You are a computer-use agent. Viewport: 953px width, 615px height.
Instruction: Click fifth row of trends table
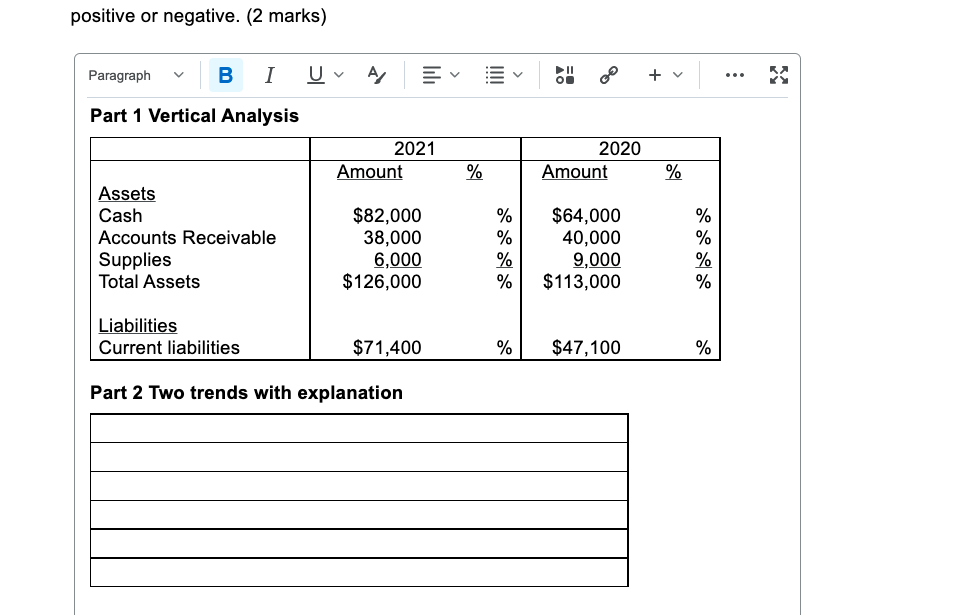(359, 543)
